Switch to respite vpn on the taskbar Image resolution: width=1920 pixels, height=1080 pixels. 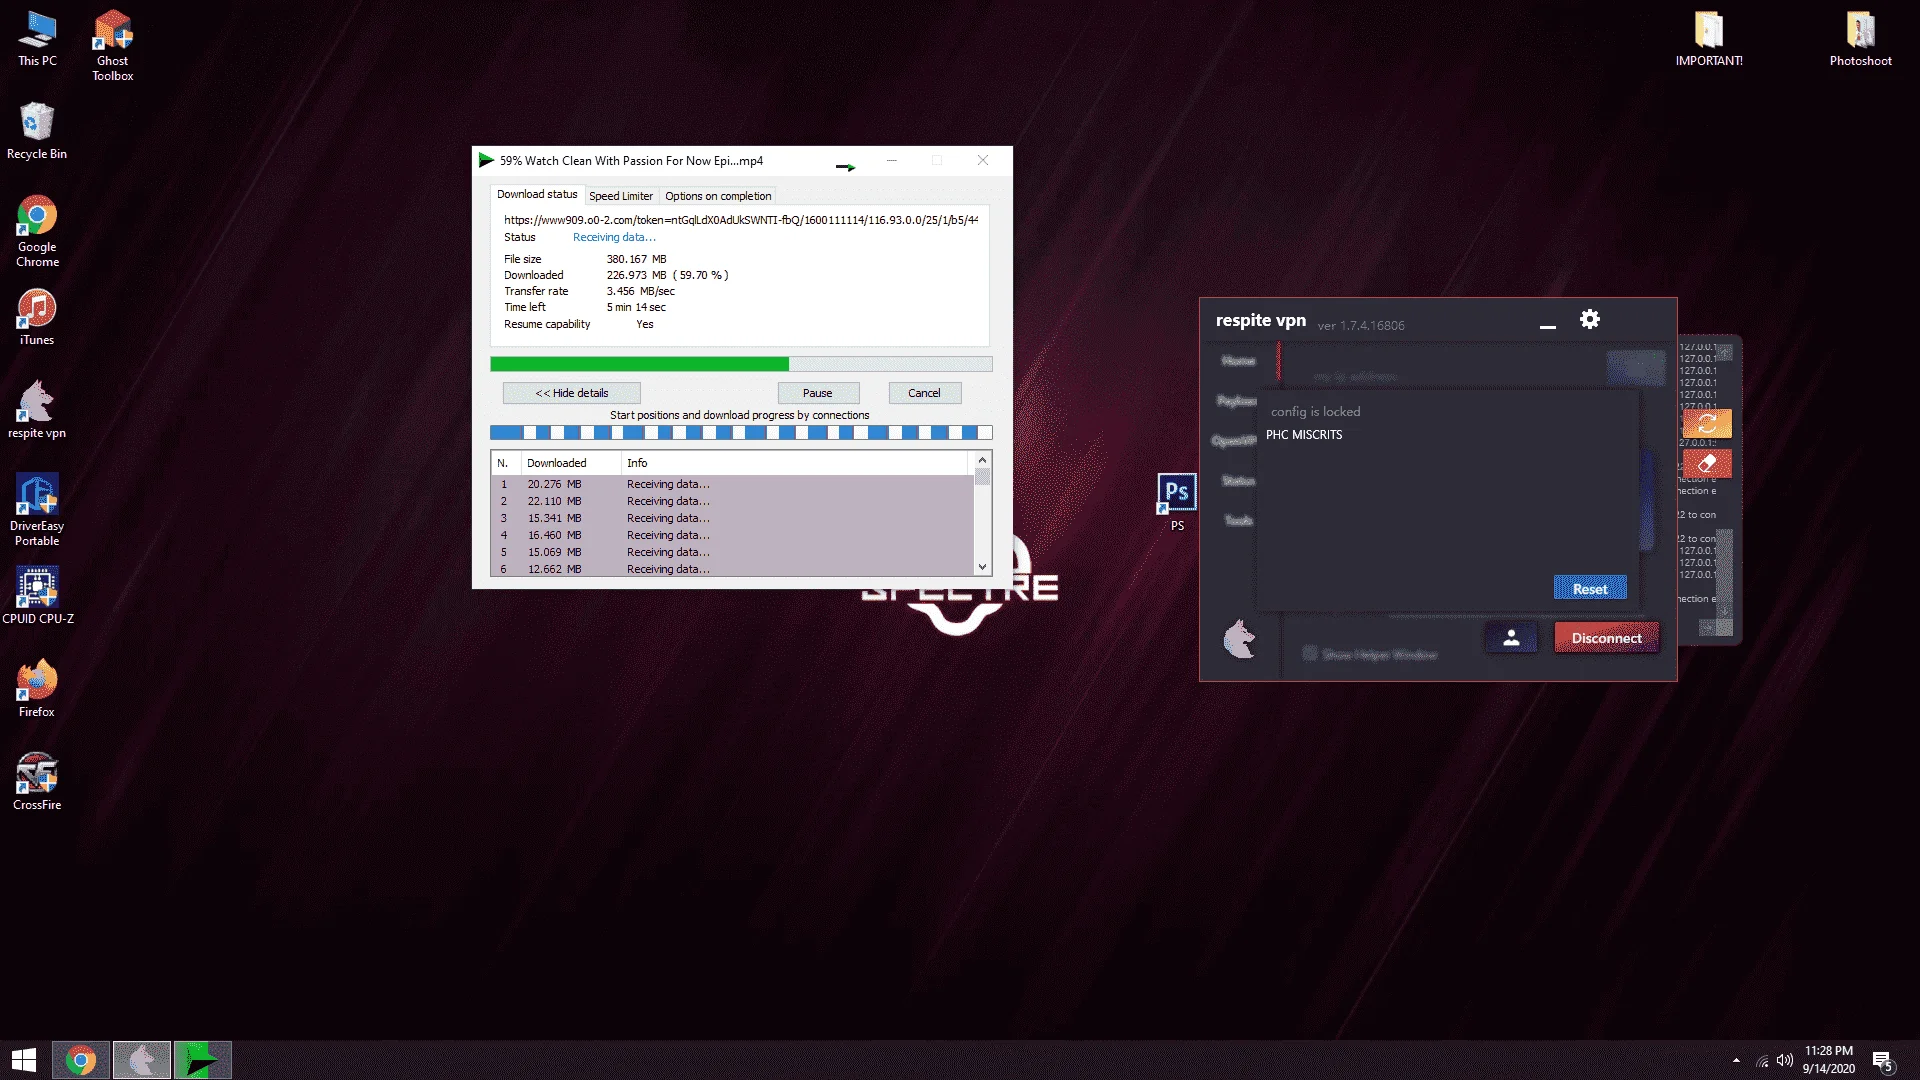[x=141, y=1060]
